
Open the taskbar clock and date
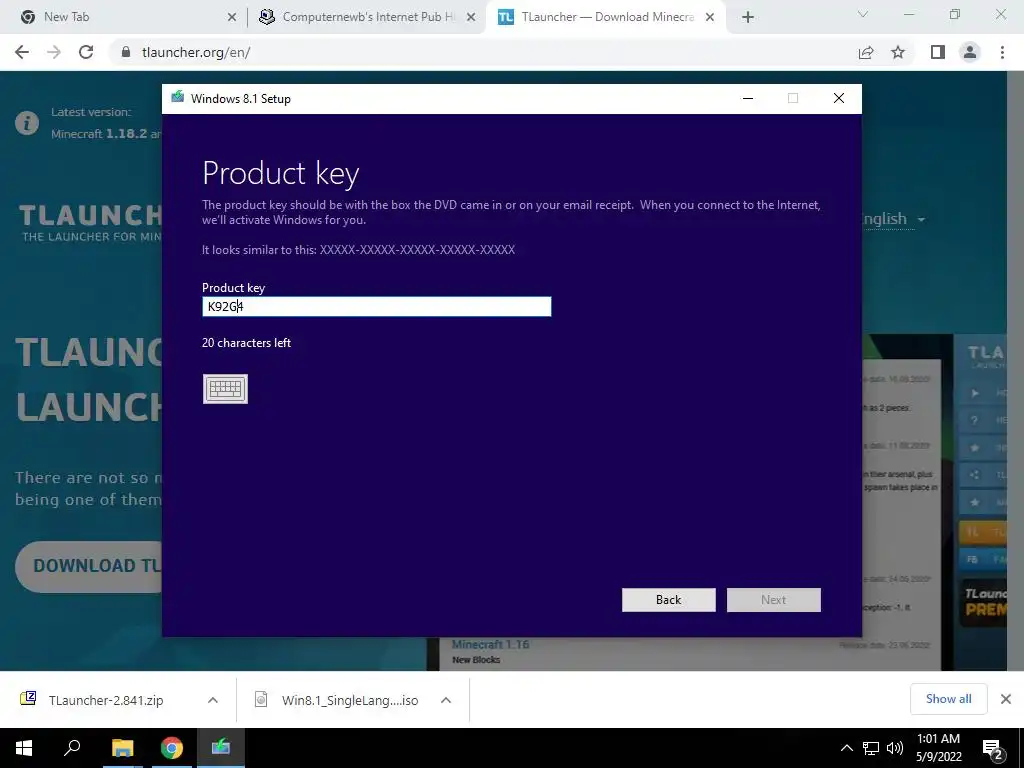click(x=938, y=748)
